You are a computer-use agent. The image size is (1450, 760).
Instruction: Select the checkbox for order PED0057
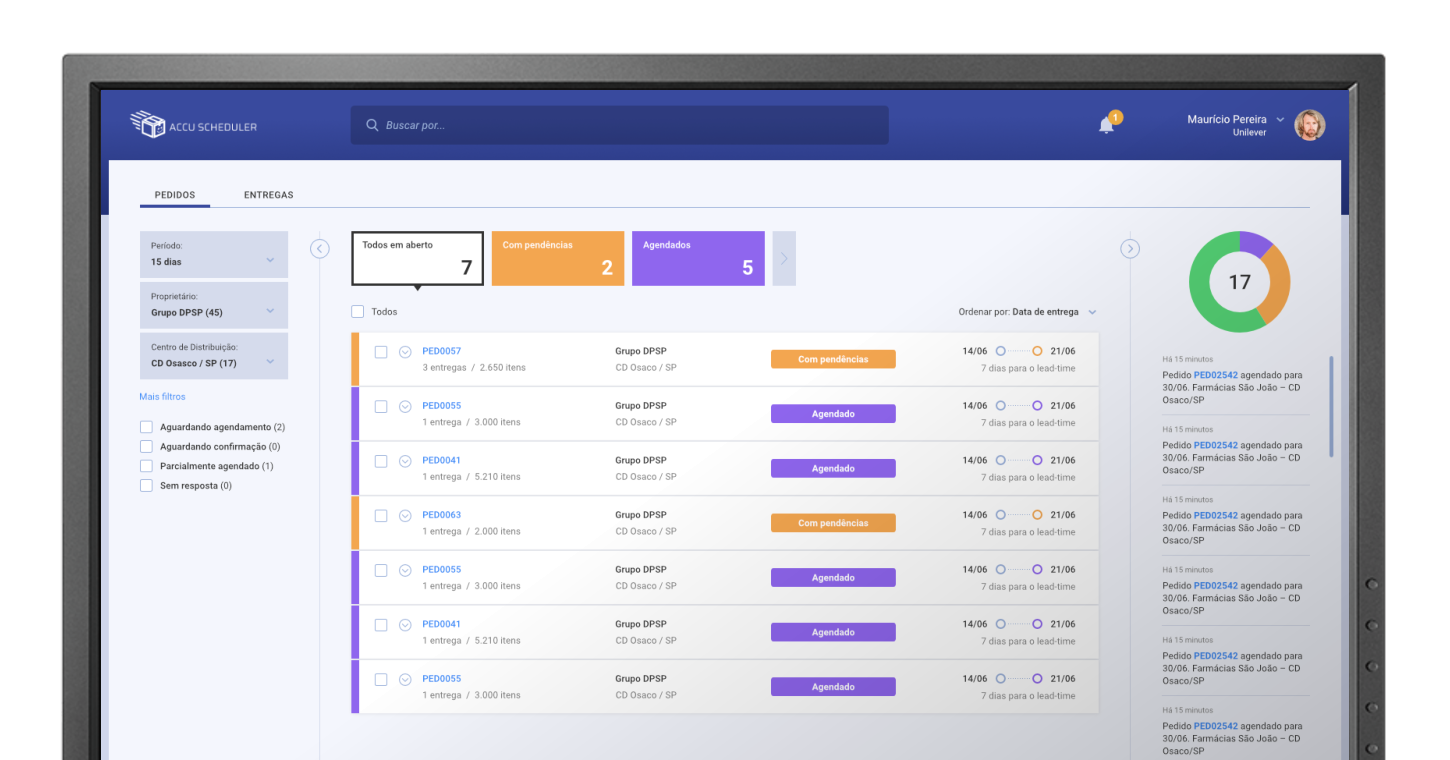[x=381, y=352]
